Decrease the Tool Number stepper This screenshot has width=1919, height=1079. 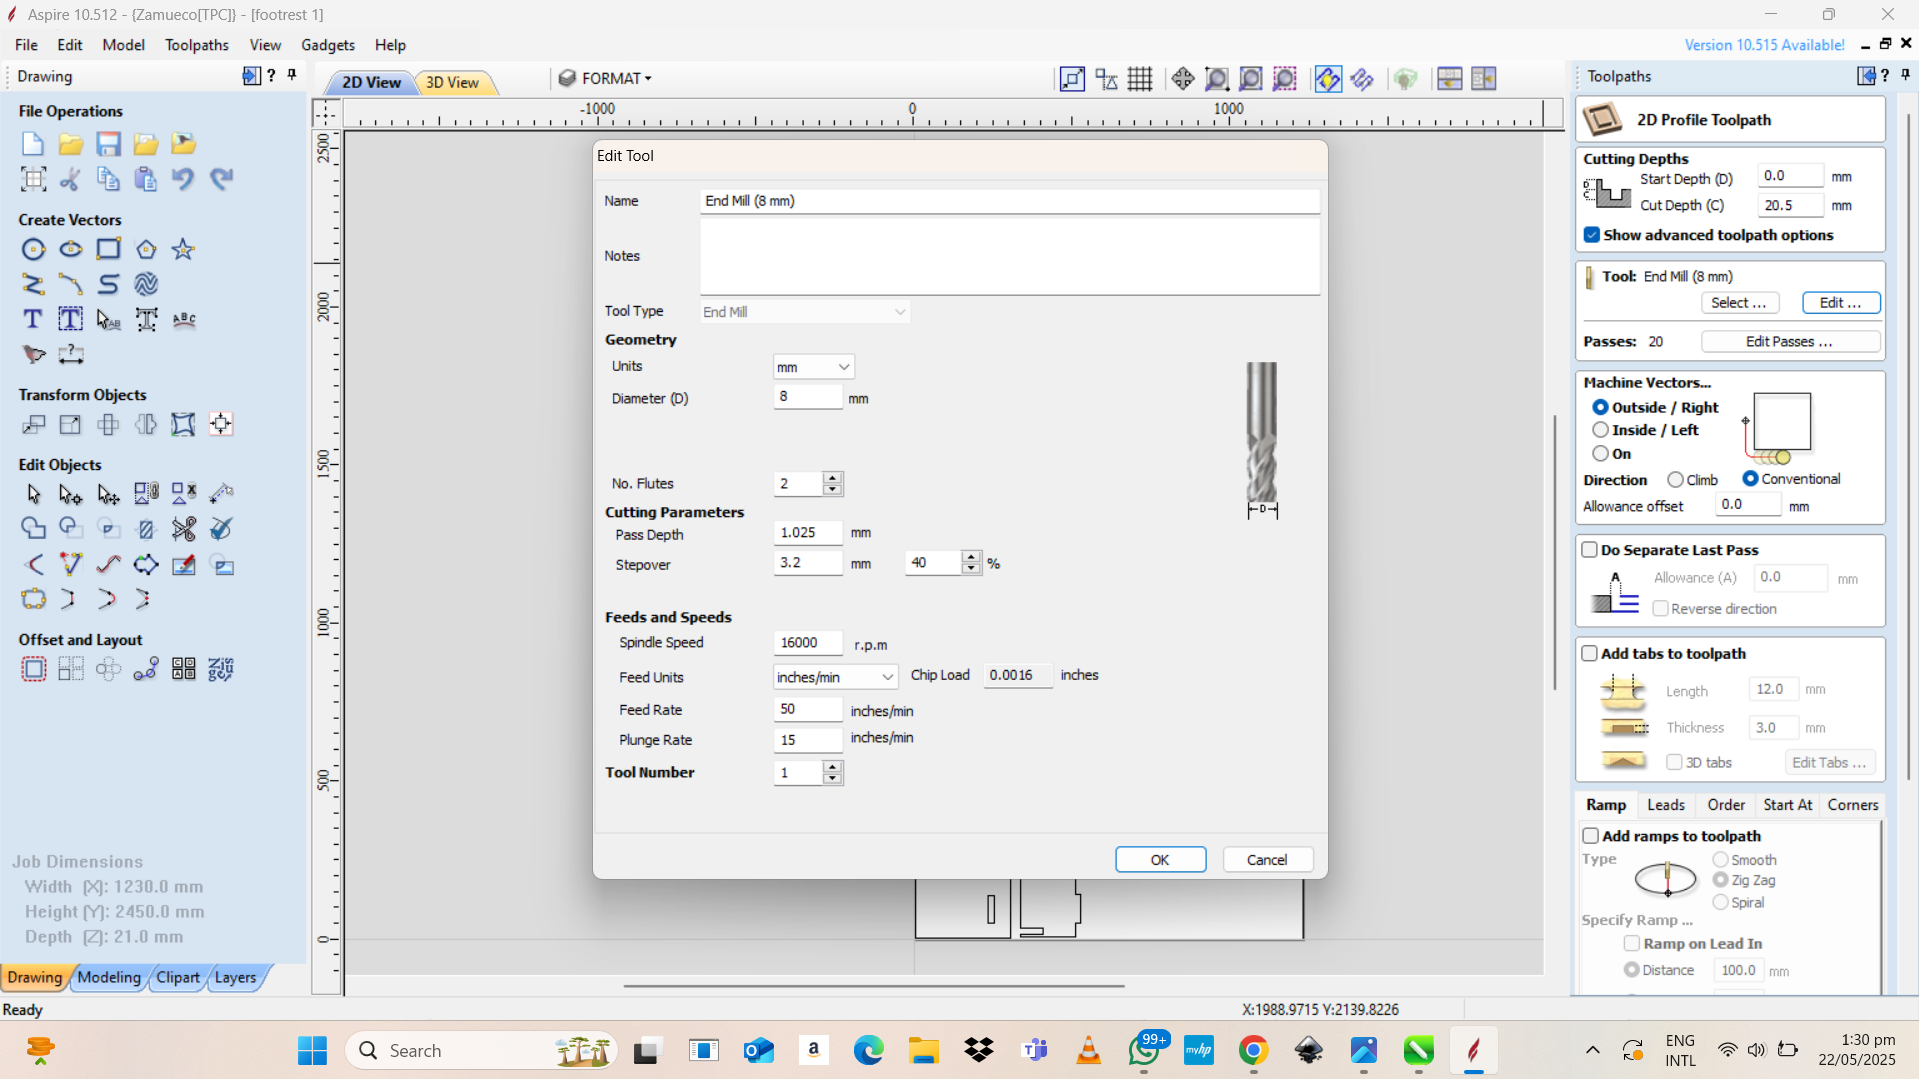(x=832, y=779)
